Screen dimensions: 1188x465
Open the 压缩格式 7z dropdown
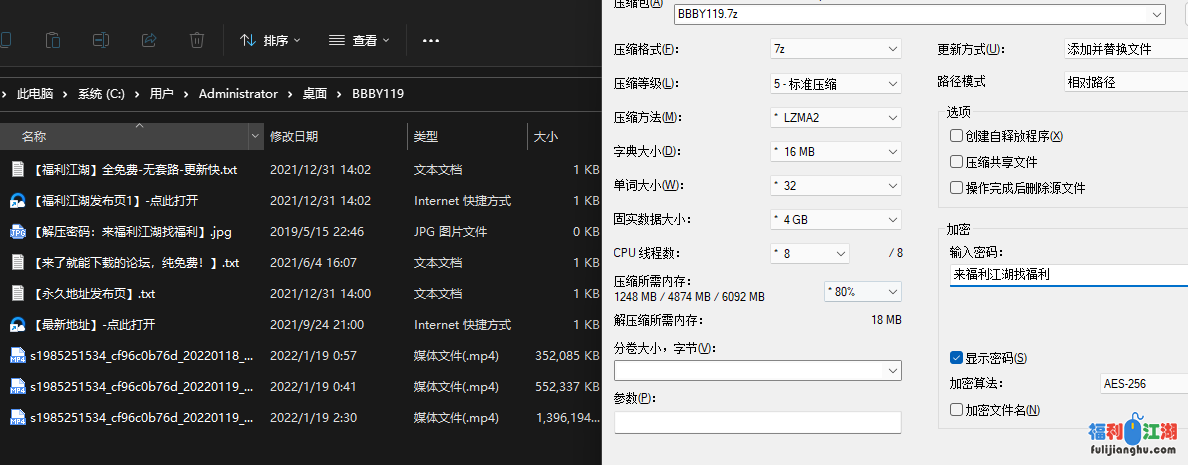tap(836, 49)
